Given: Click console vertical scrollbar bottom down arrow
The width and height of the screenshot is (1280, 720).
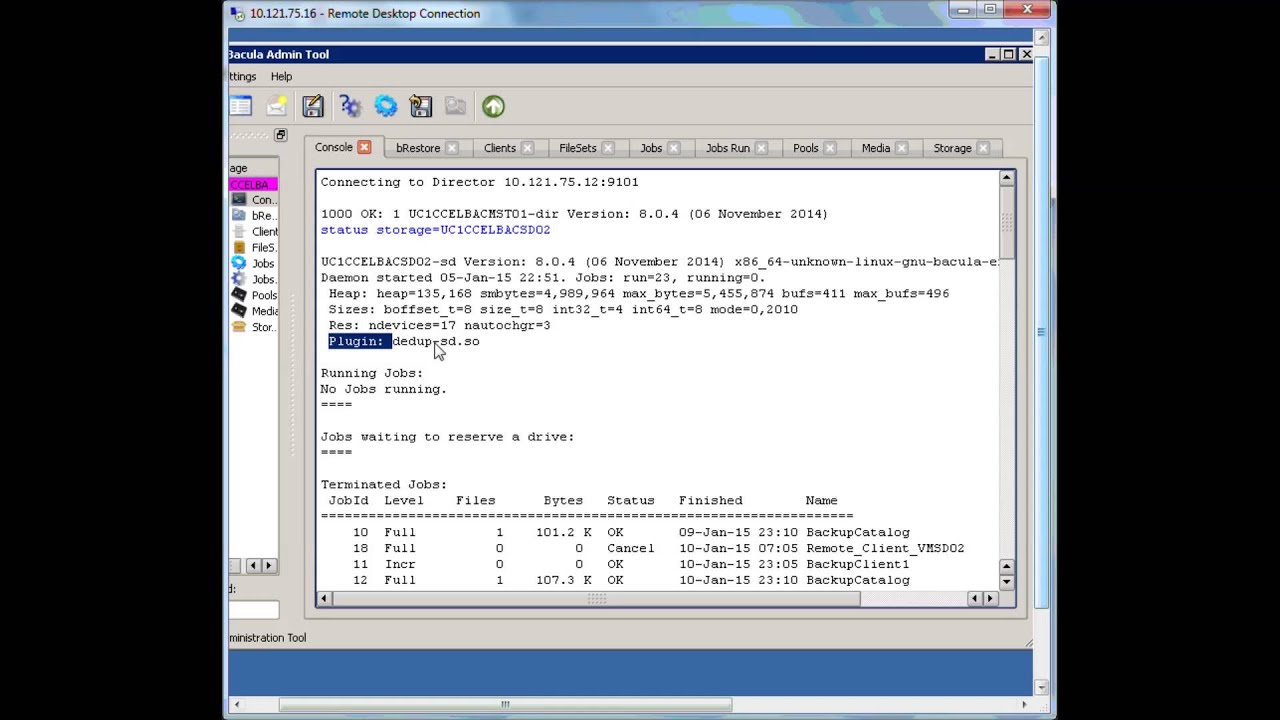Looking at the screenshot, I should coord(1007,582).
